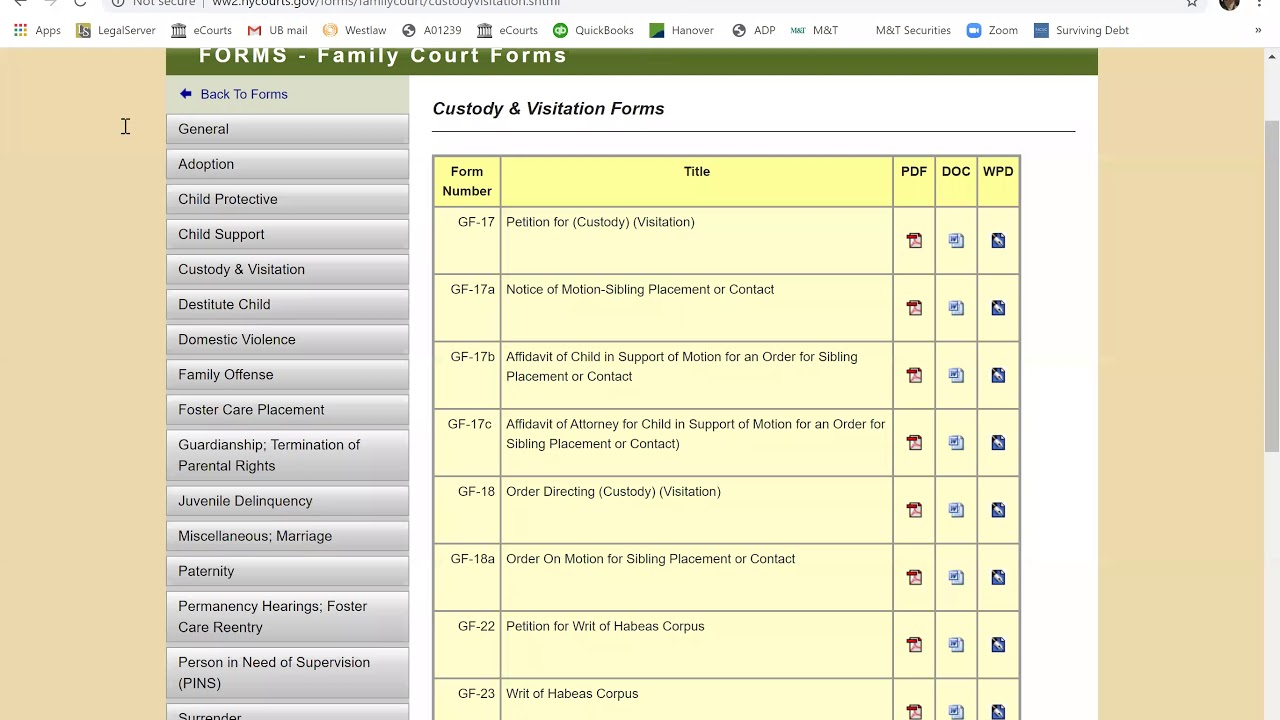Open the GF-17c DOC file icon
The height and width of the screenshot is (720, 1280).
coord(956,442)
